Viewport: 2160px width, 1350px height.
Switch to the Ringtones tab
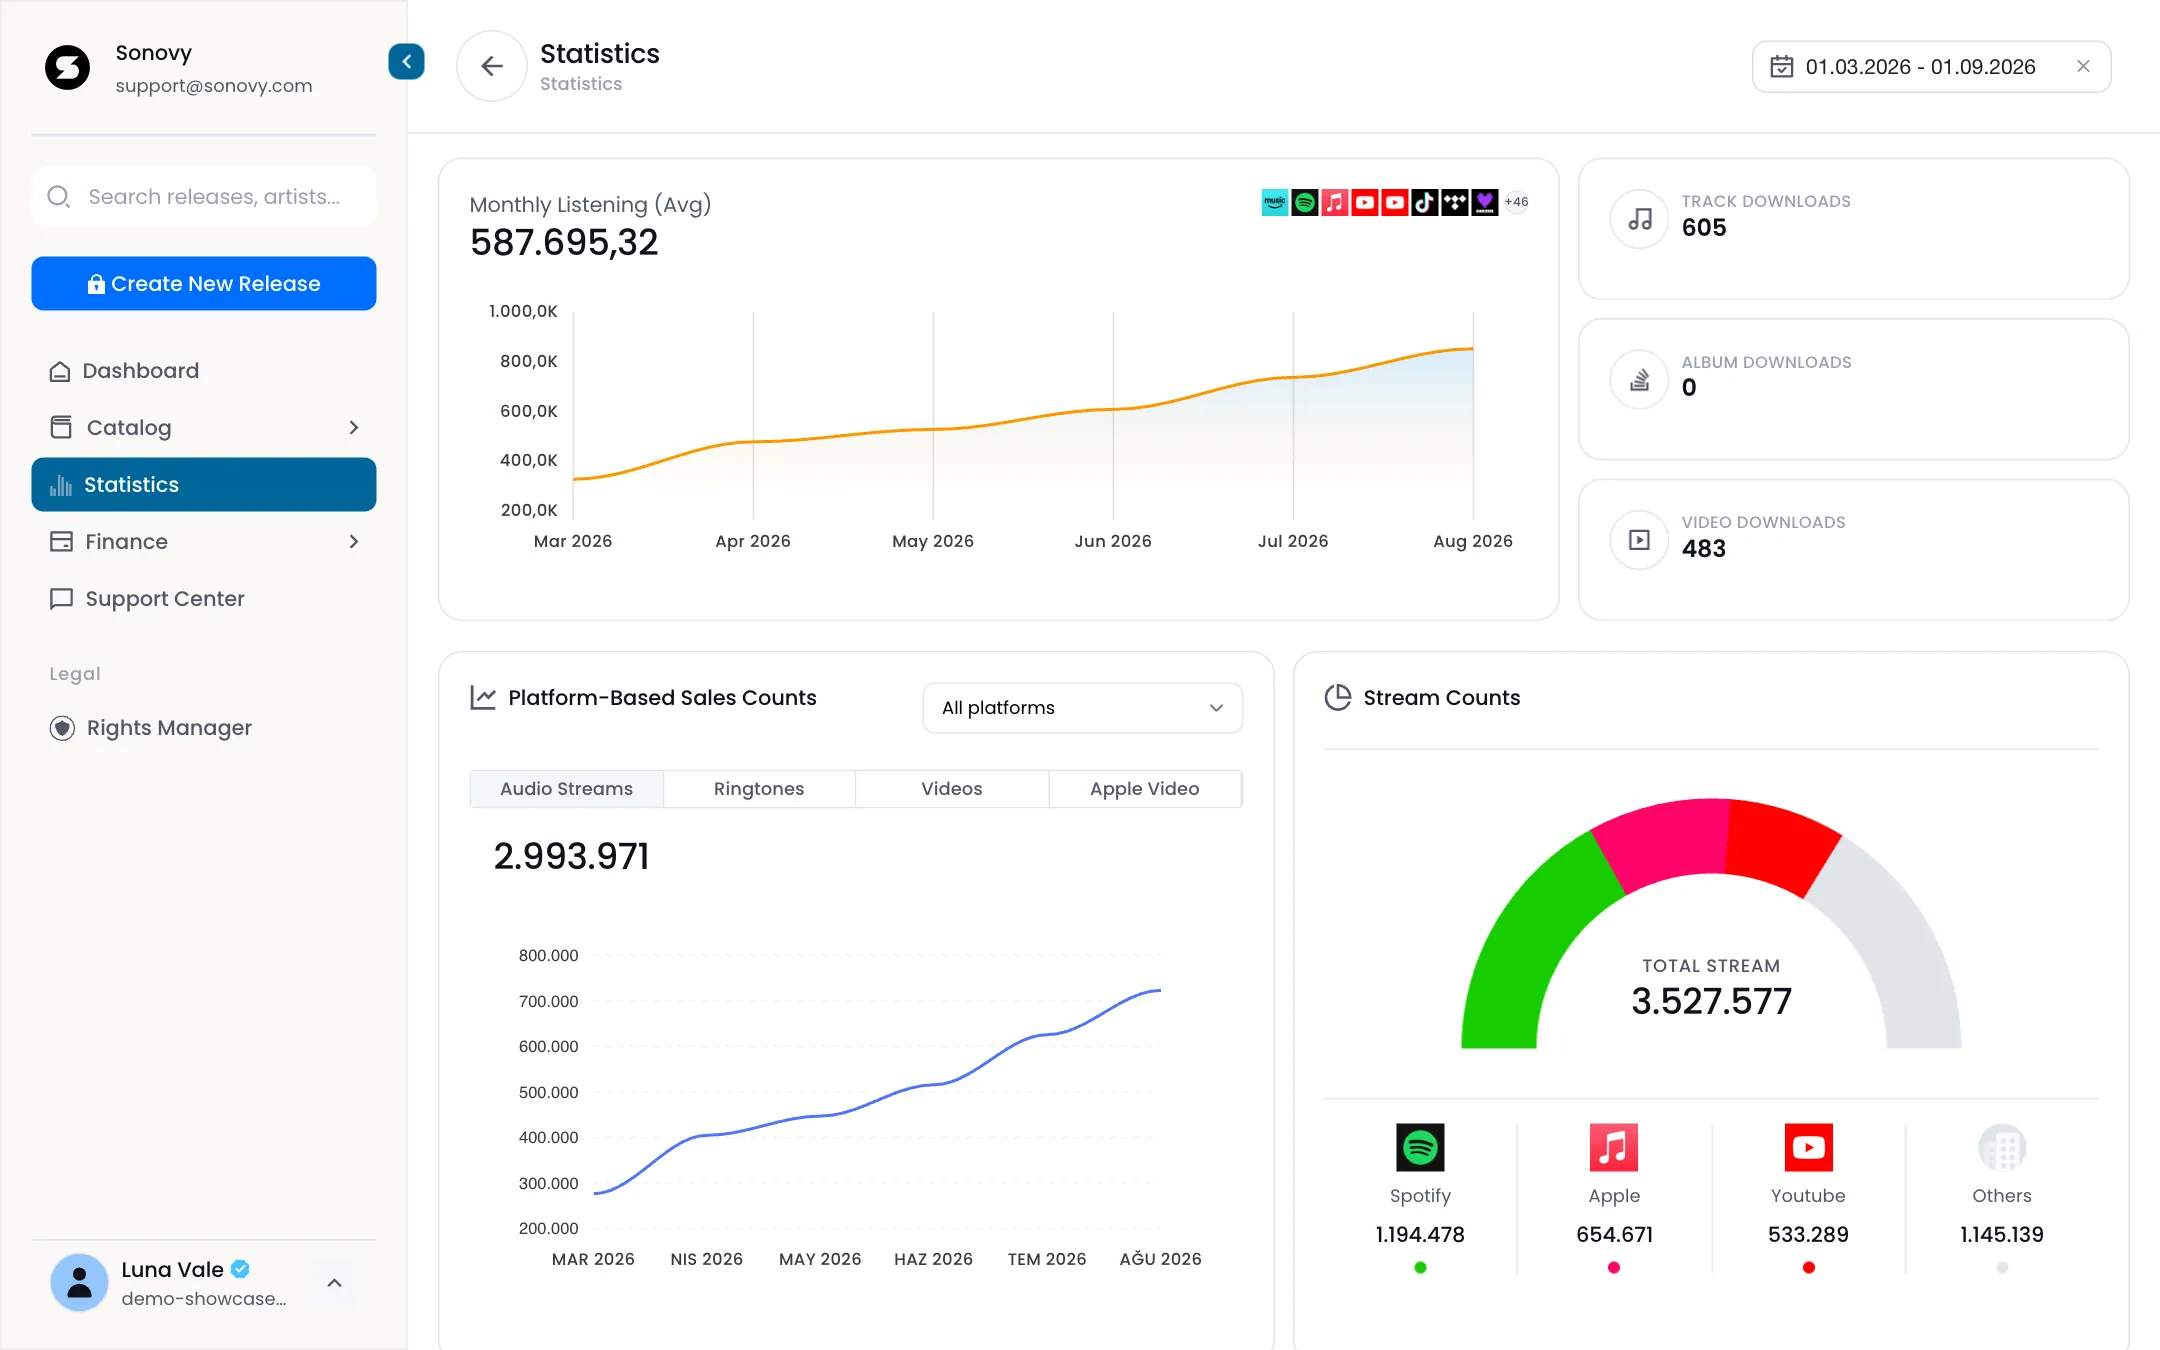click(759, 789)
